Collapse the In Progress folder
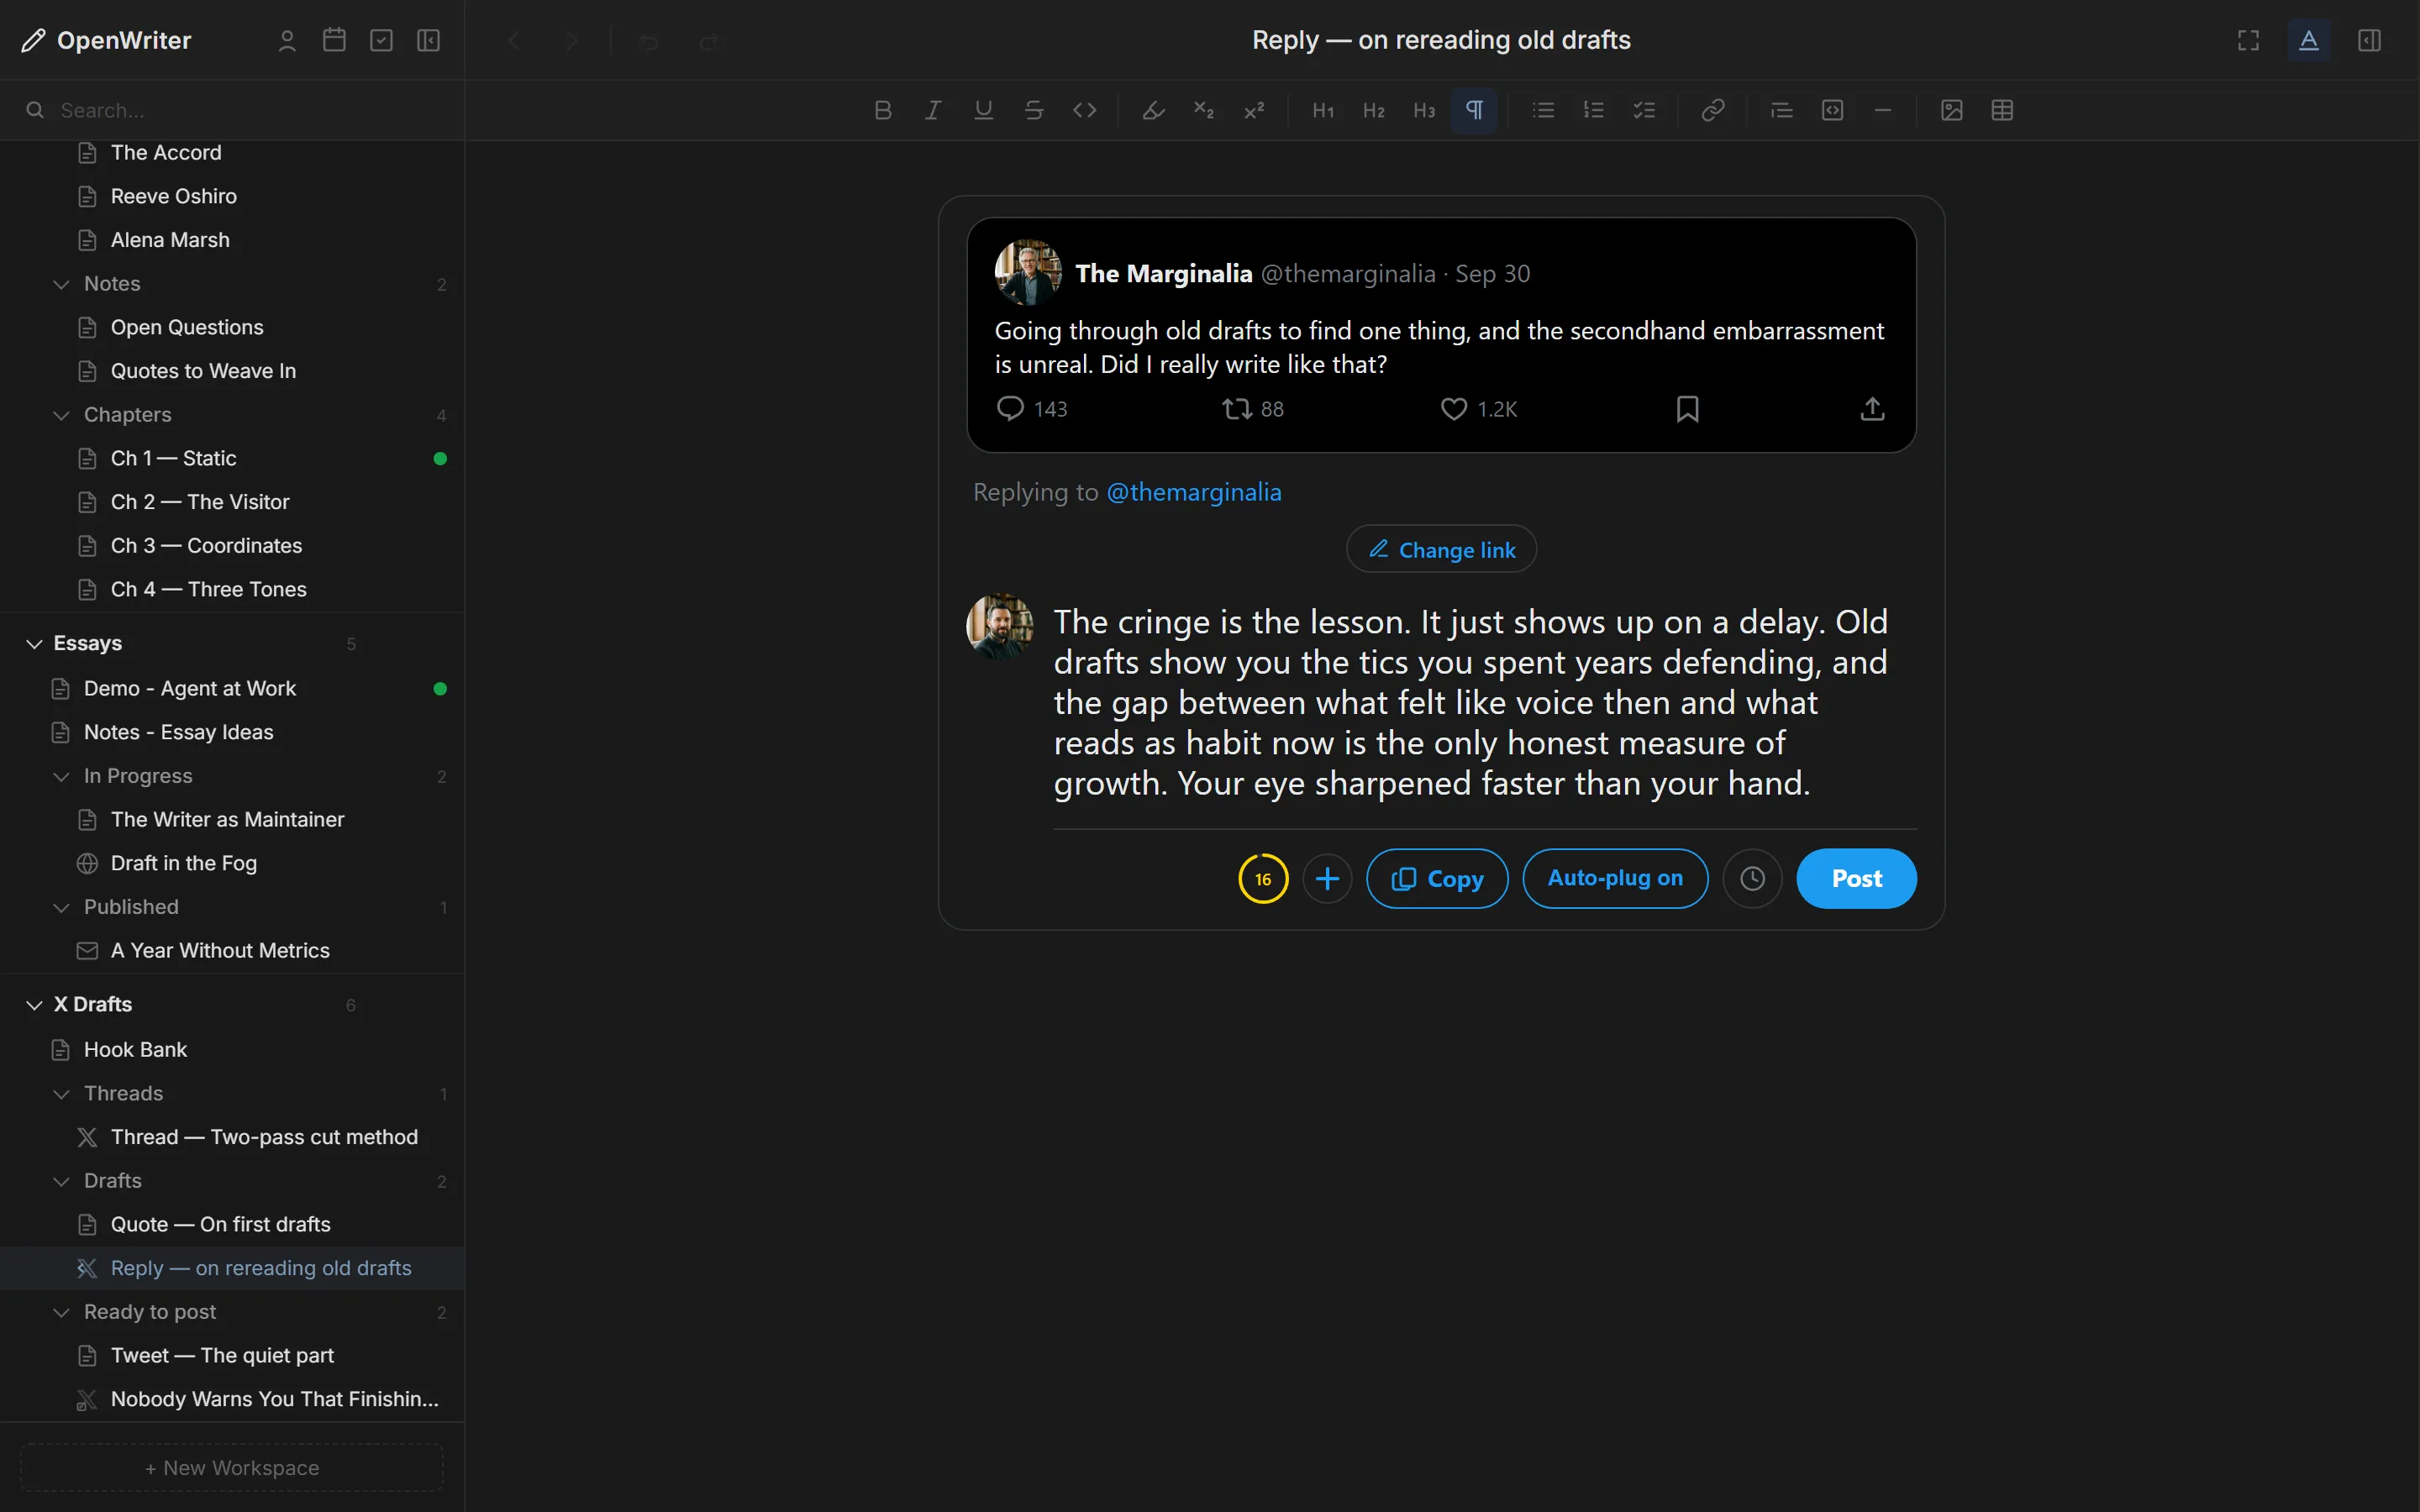 click(x=61, y=776)
